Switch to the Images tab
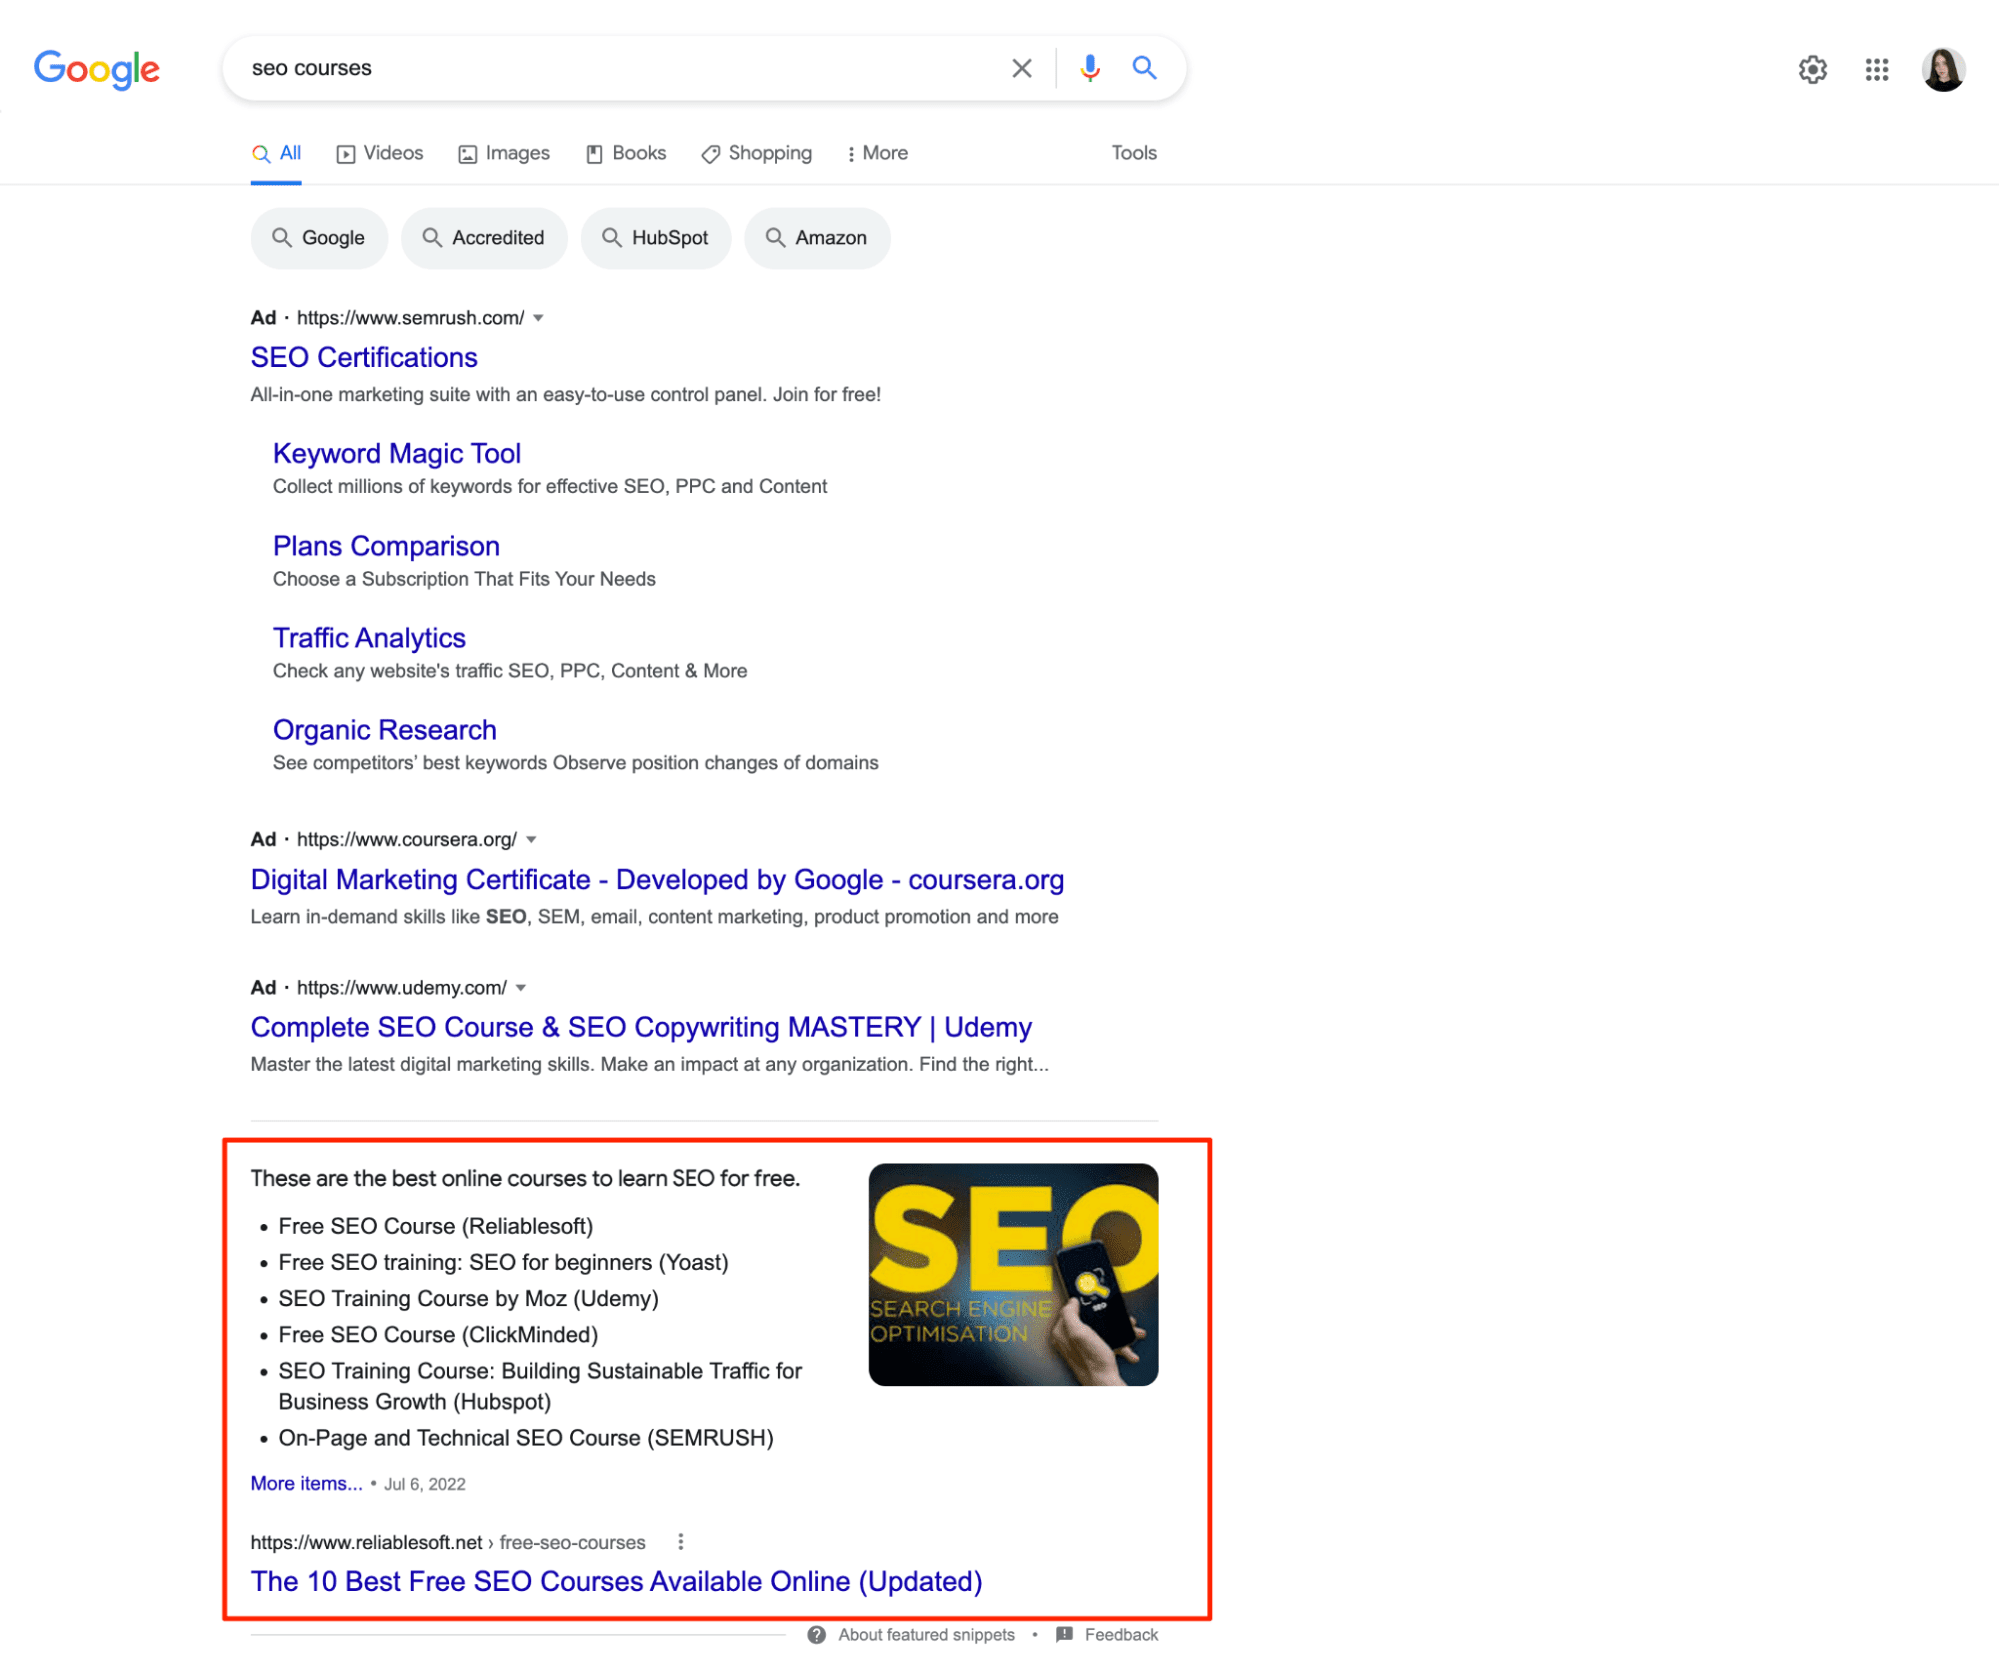 [504, 153]
